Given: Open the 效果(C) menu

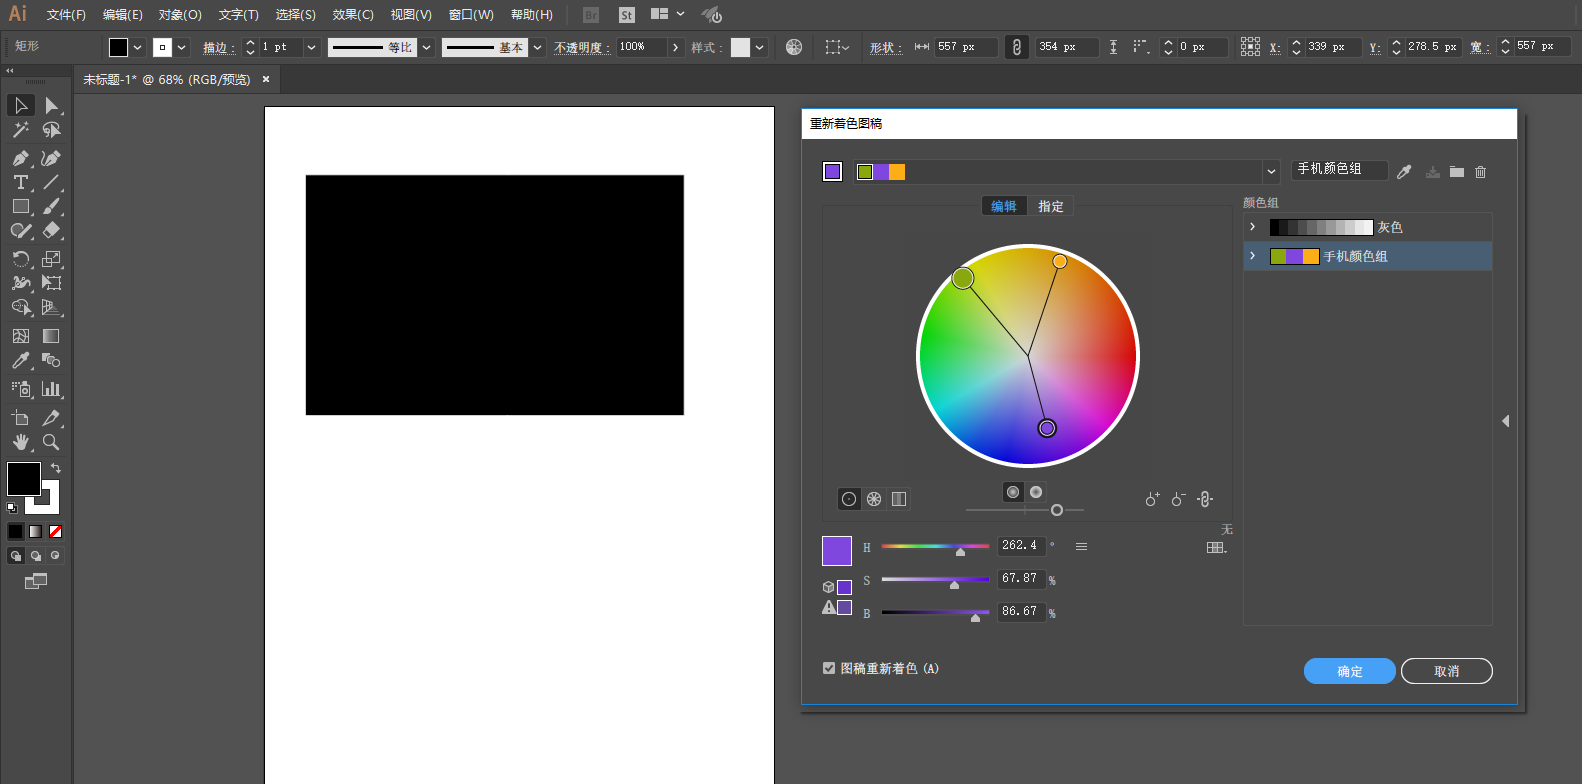Looking at the screenshot, I should [x=353, y=15].
